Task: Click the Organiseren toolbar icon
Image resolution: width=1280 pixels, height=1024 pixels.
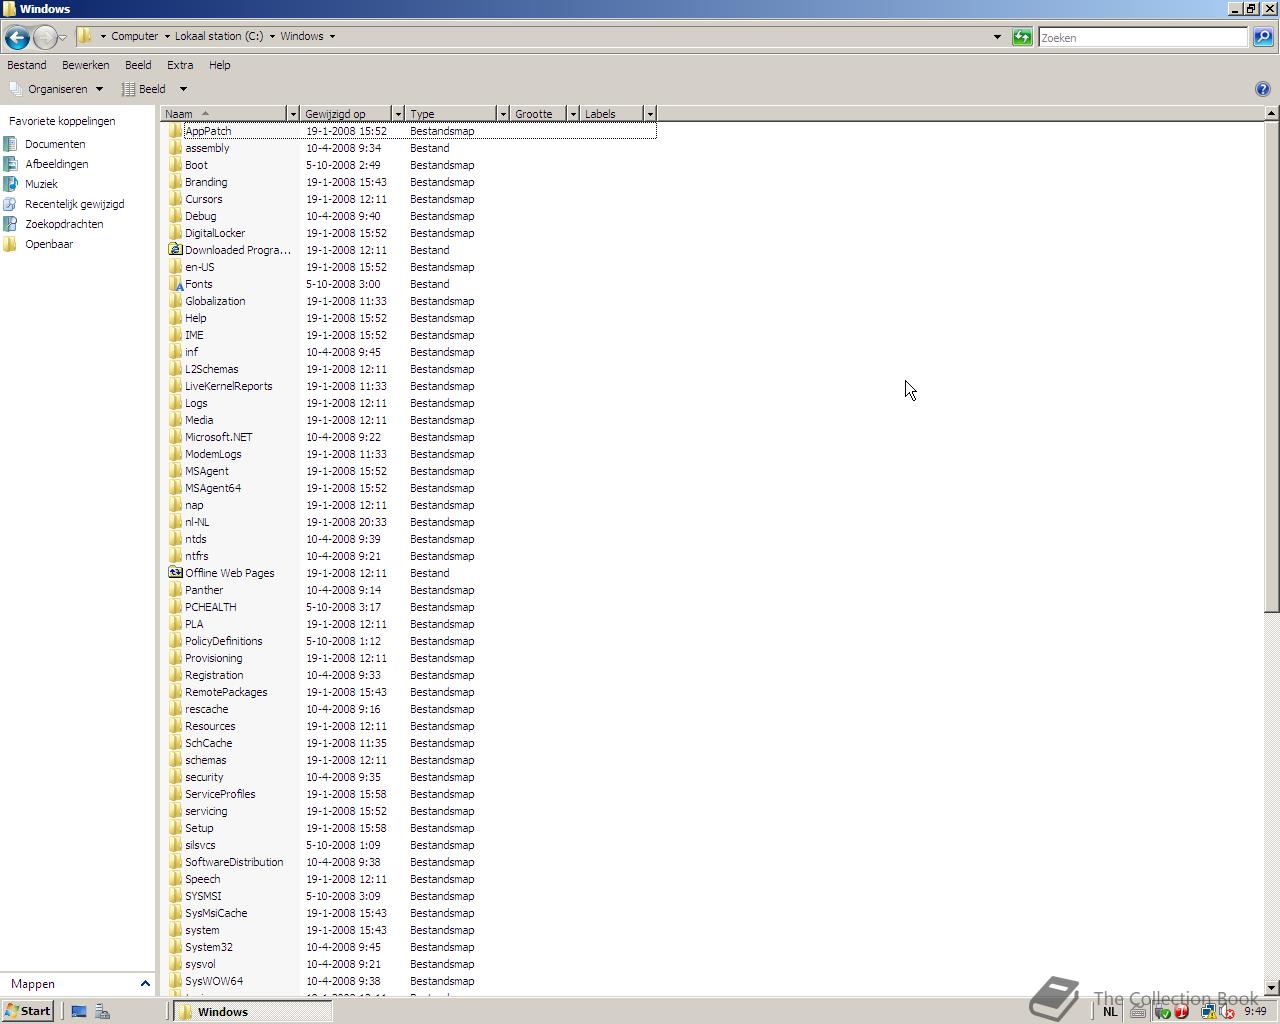Action: [16, 89]
